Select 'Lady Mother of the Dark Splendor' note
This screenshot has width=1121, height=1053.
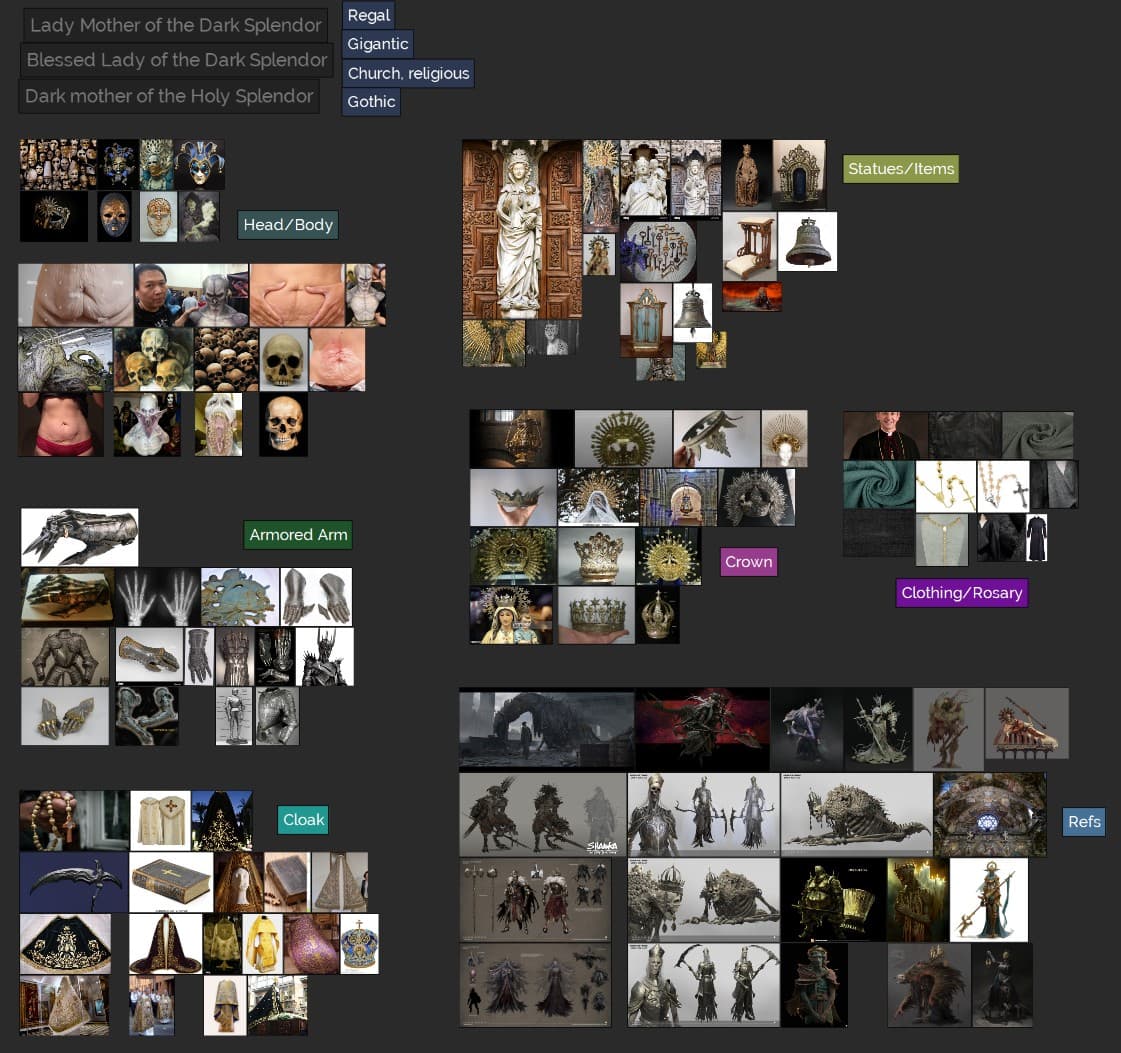click(175, 25)
